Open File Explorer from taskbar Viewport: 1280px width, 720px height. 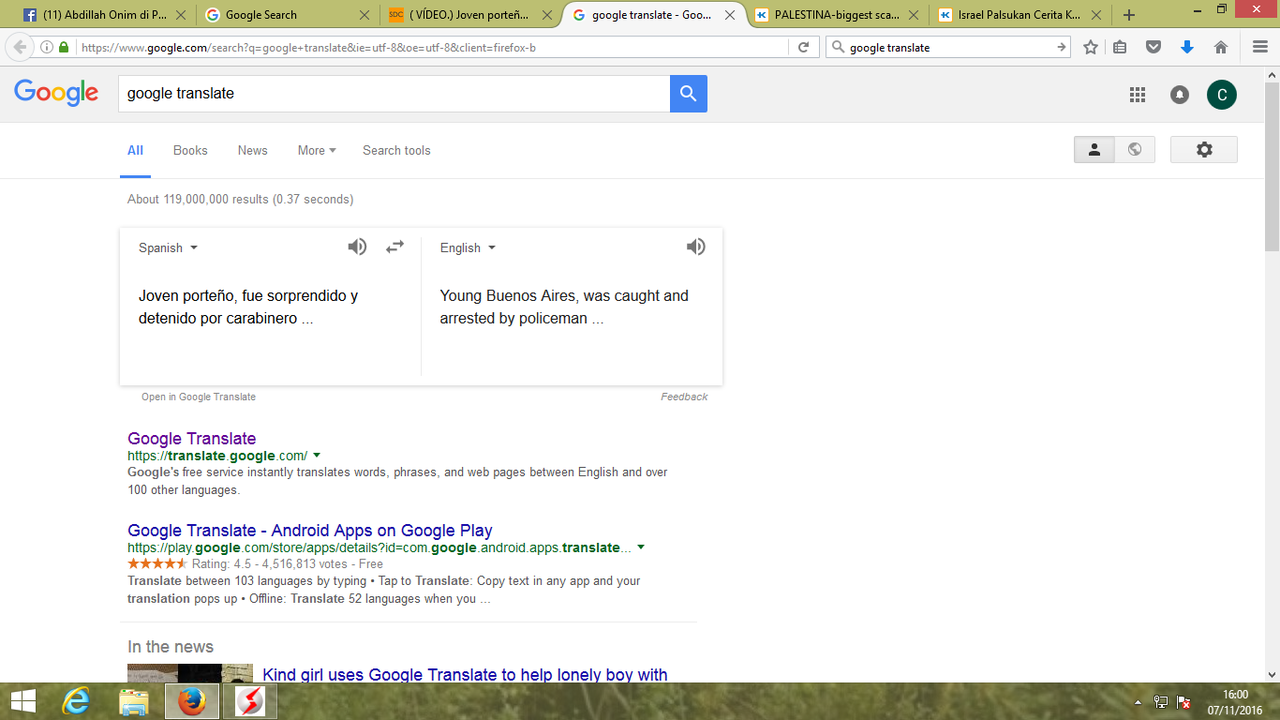pos(134,702)
